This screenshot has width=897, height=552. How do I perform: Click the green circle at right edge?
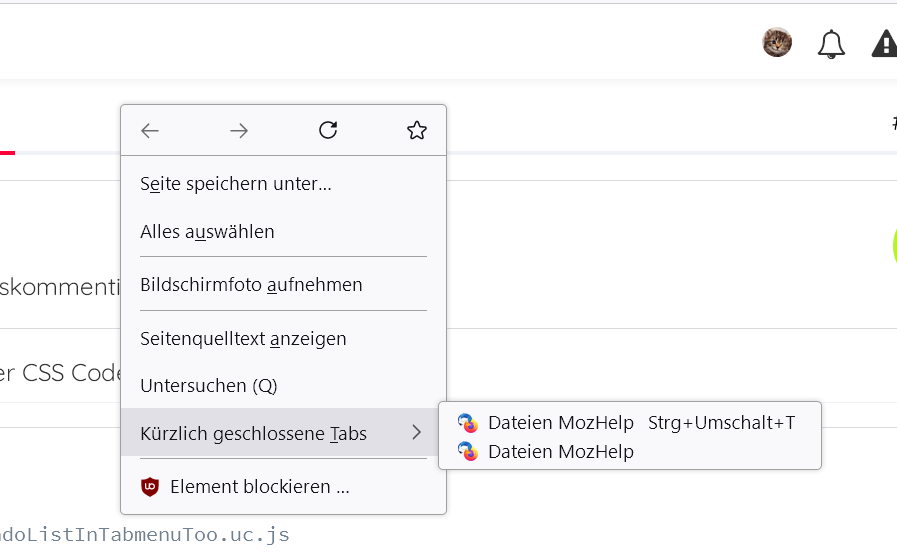(x=893, y=245)
